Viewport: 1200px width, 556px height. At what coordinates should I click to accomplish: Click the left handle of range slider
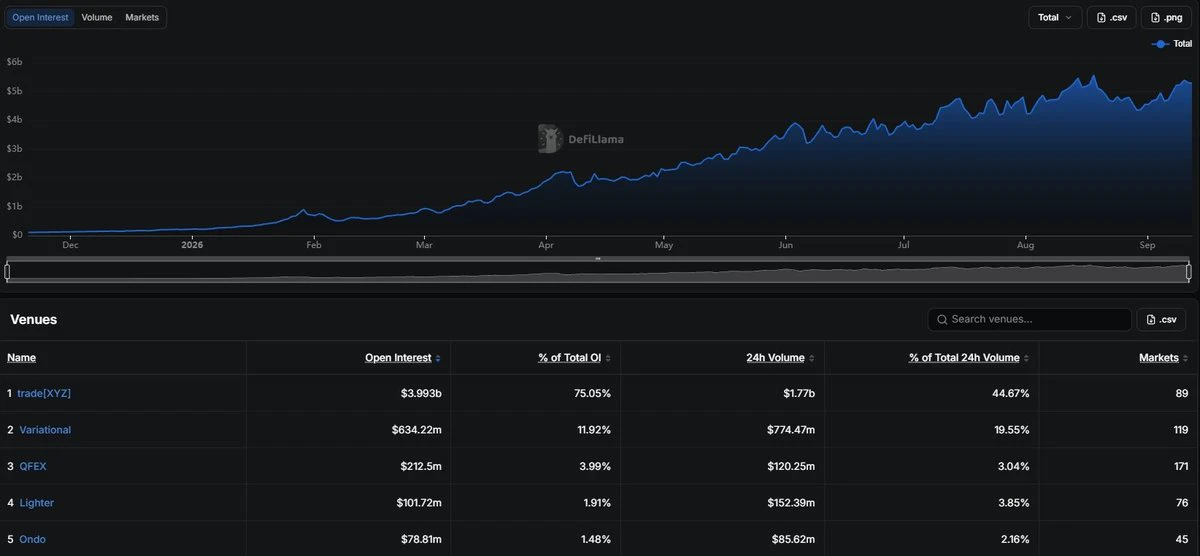pos(8,271)
